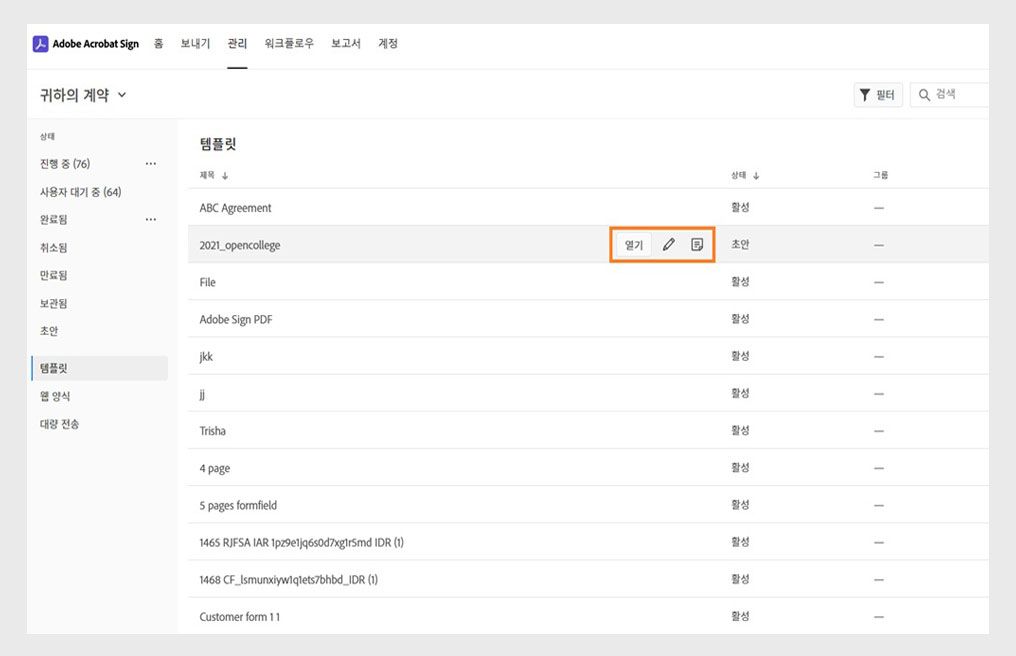Click the sort arrow beside 상태 column
Image resolution: width=1016 pixels, height=656 pixels.
755,174
